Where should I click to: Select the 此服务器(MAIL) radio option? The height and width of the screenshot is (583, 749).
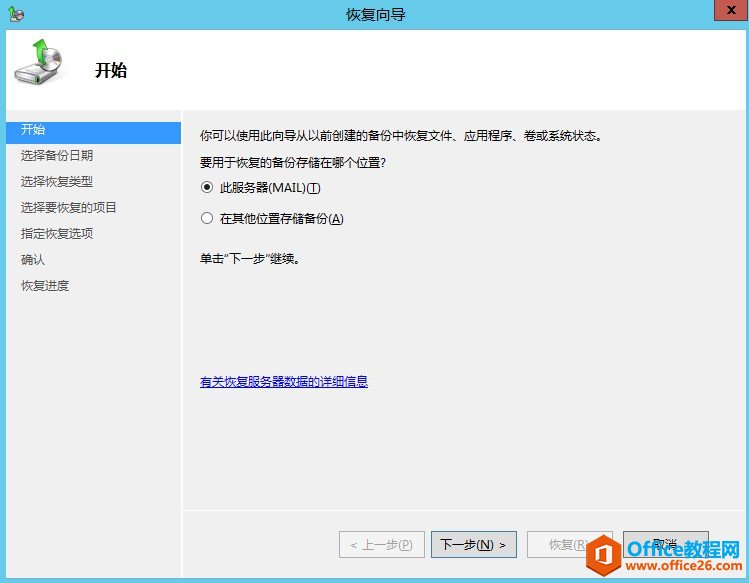207,187
